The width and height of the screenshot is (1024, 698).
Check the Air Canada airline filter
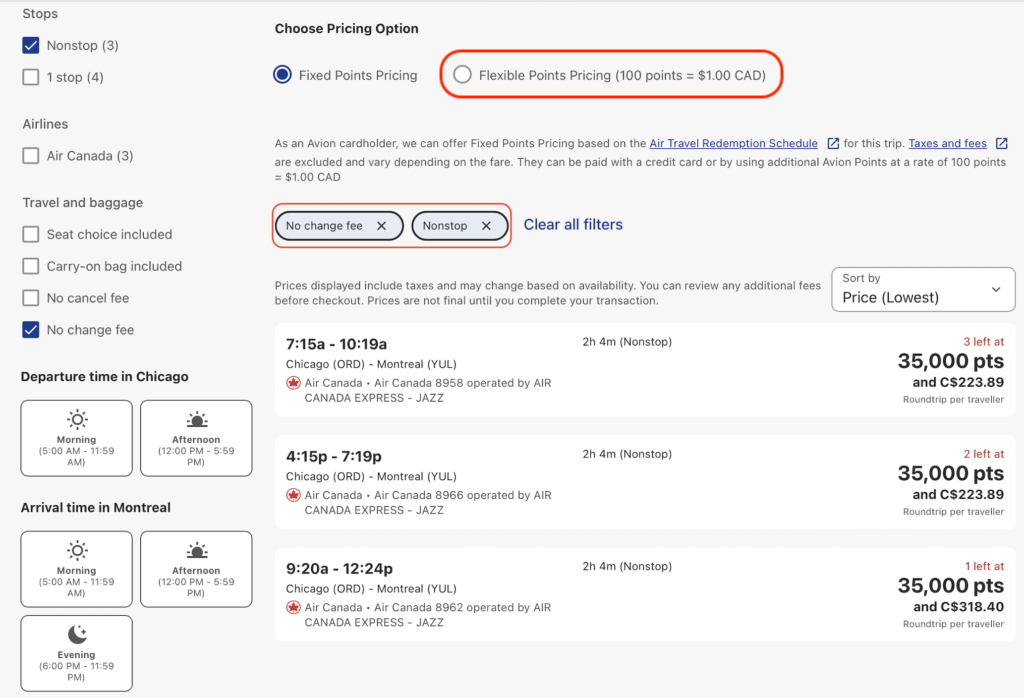point(31,156)
